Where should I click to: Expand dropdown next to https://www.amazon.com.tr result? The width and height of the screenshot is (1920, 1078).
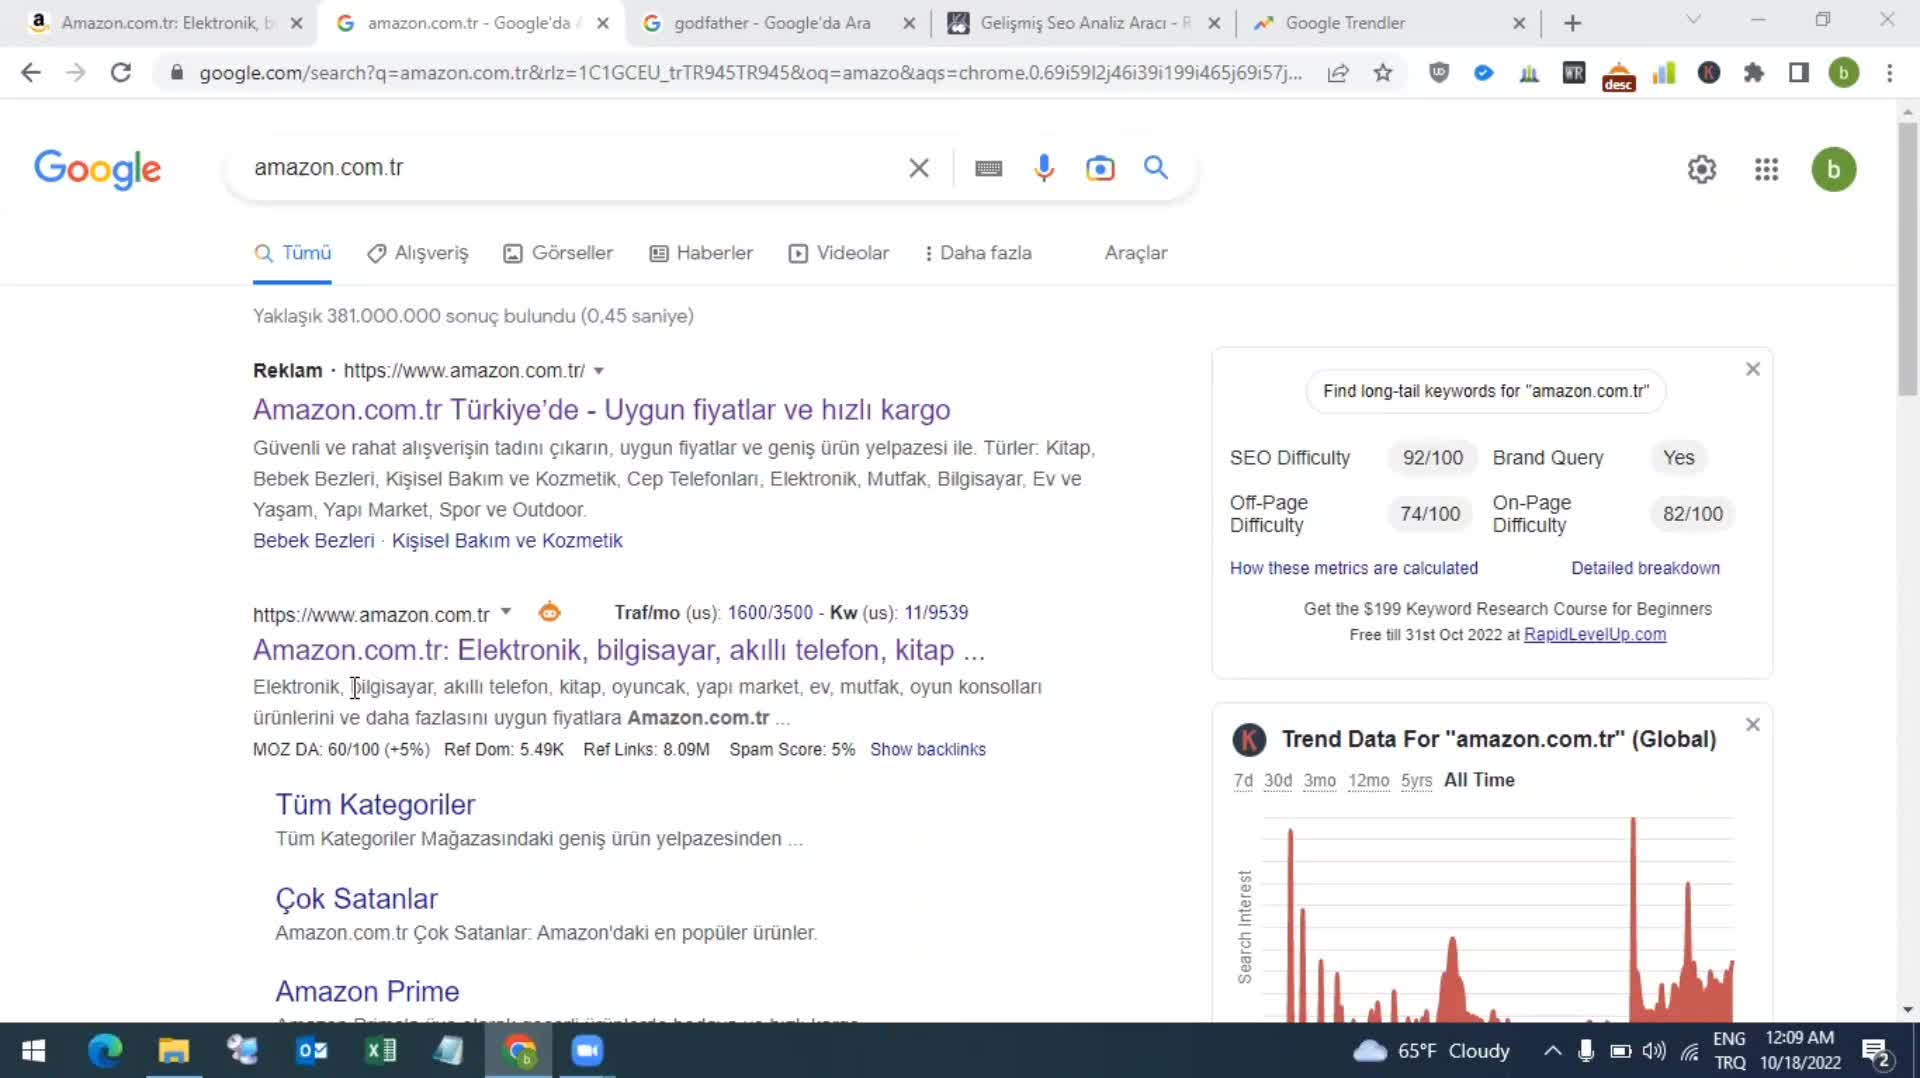506,612
